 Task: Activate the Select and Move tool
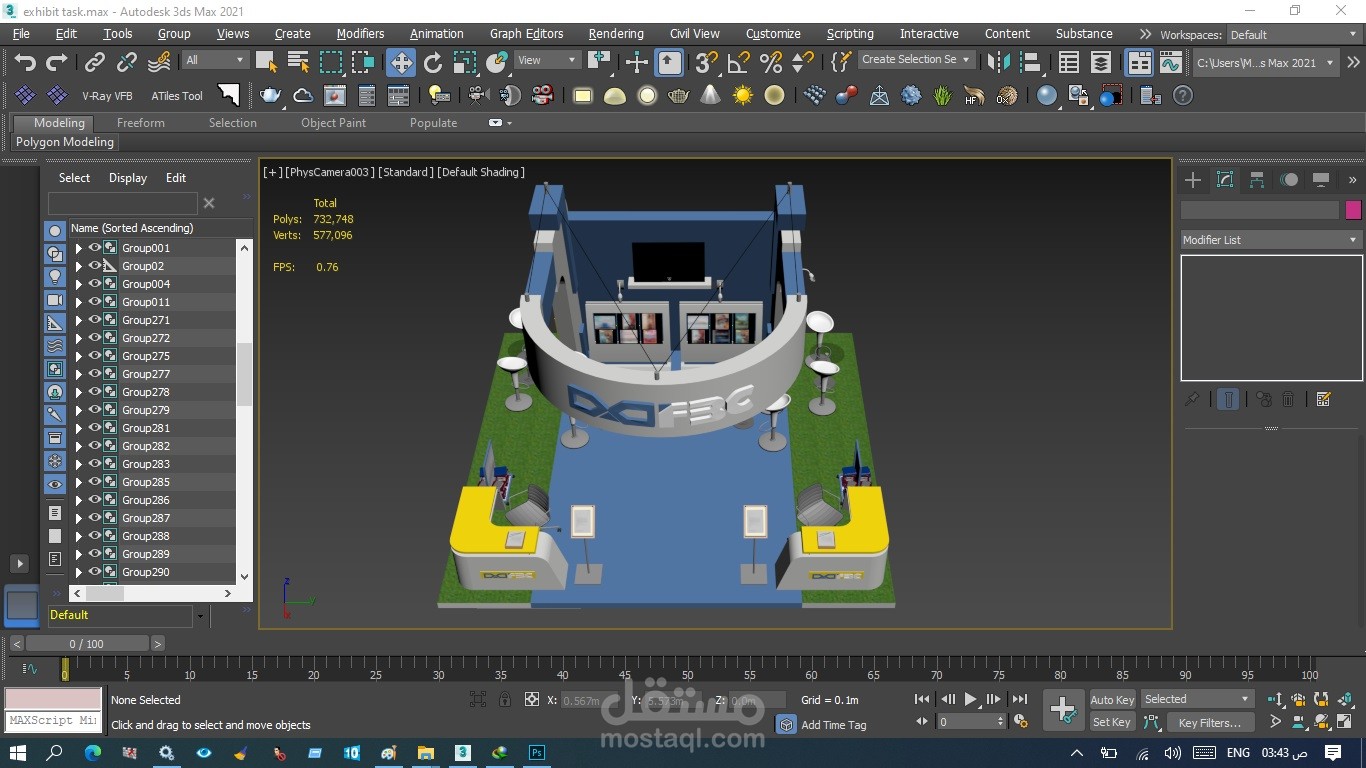(401, 63)
